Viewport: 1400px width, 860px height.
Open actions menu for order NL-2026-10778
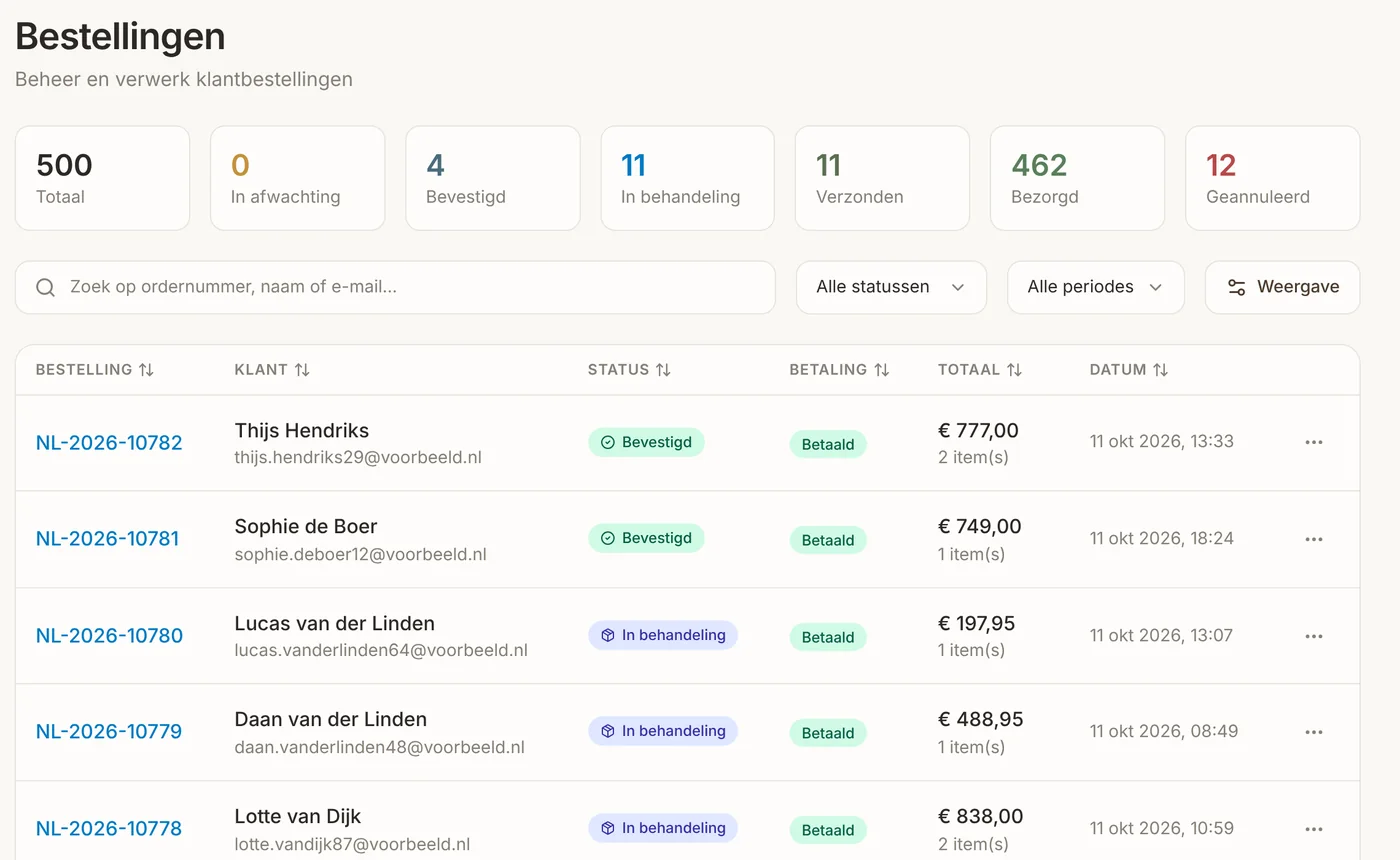coord(1314,829)
